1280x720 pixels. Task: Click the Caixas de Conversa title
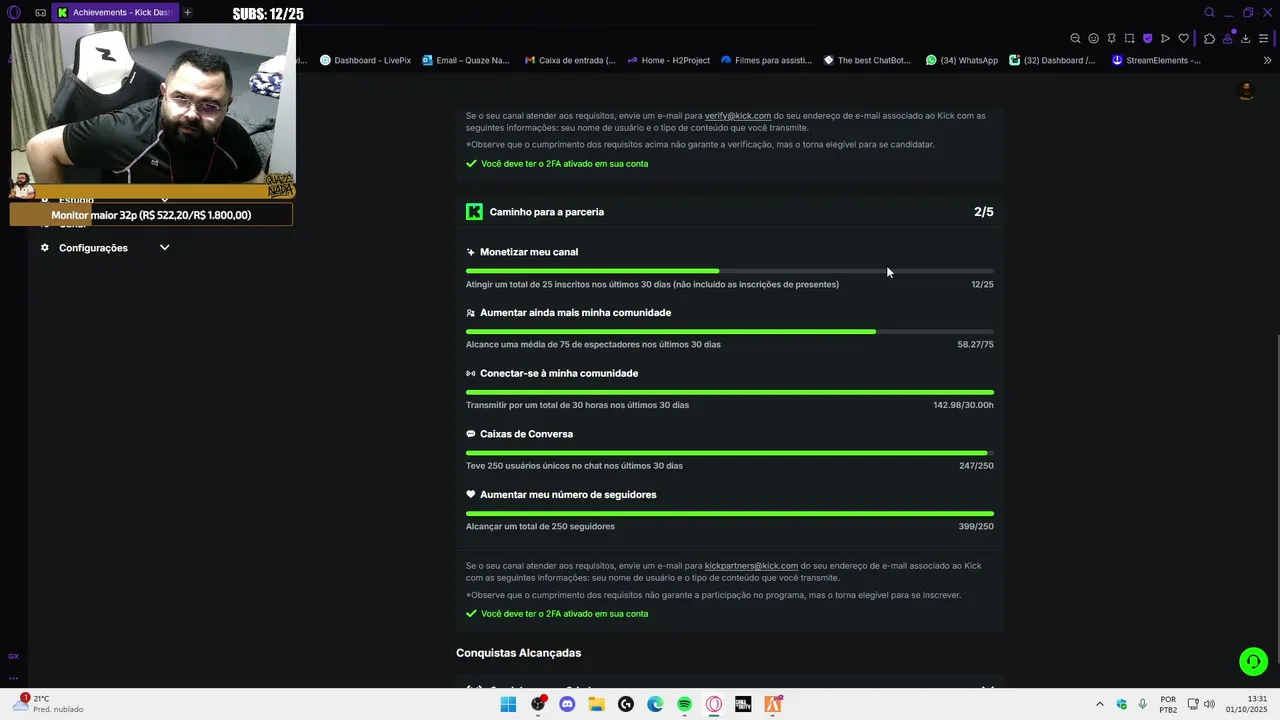[x=526, y=434]
